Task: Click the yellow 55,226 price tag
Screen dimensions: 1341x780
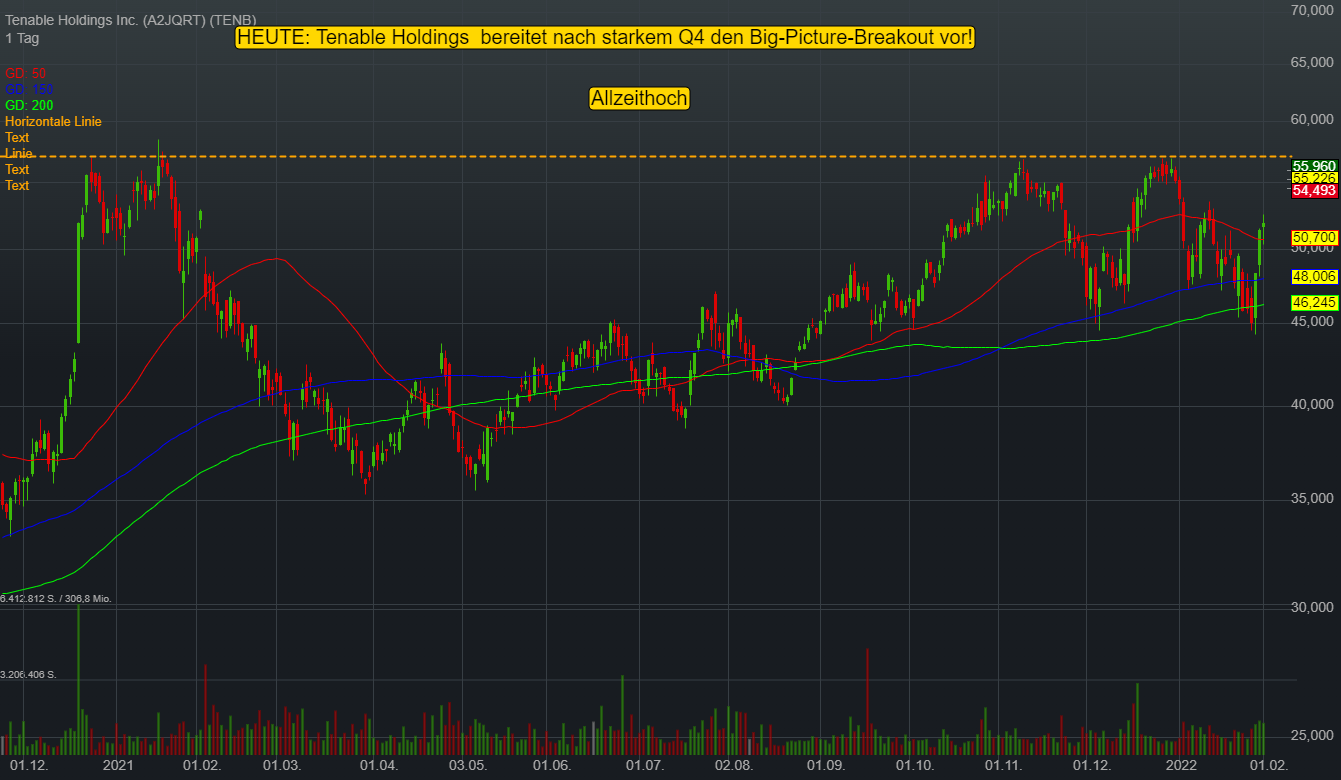Action: point(1314,178)
